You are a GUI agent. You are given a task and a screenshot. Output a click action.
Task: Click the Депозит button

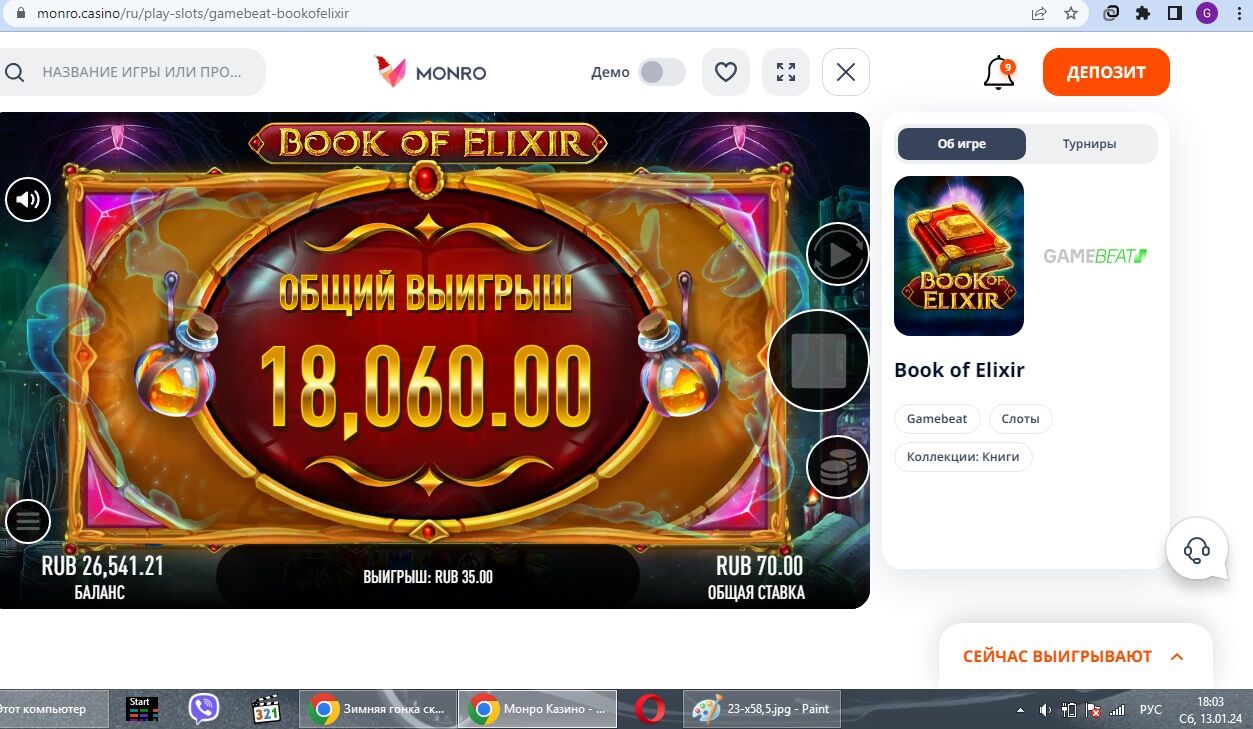point(1106,72)
